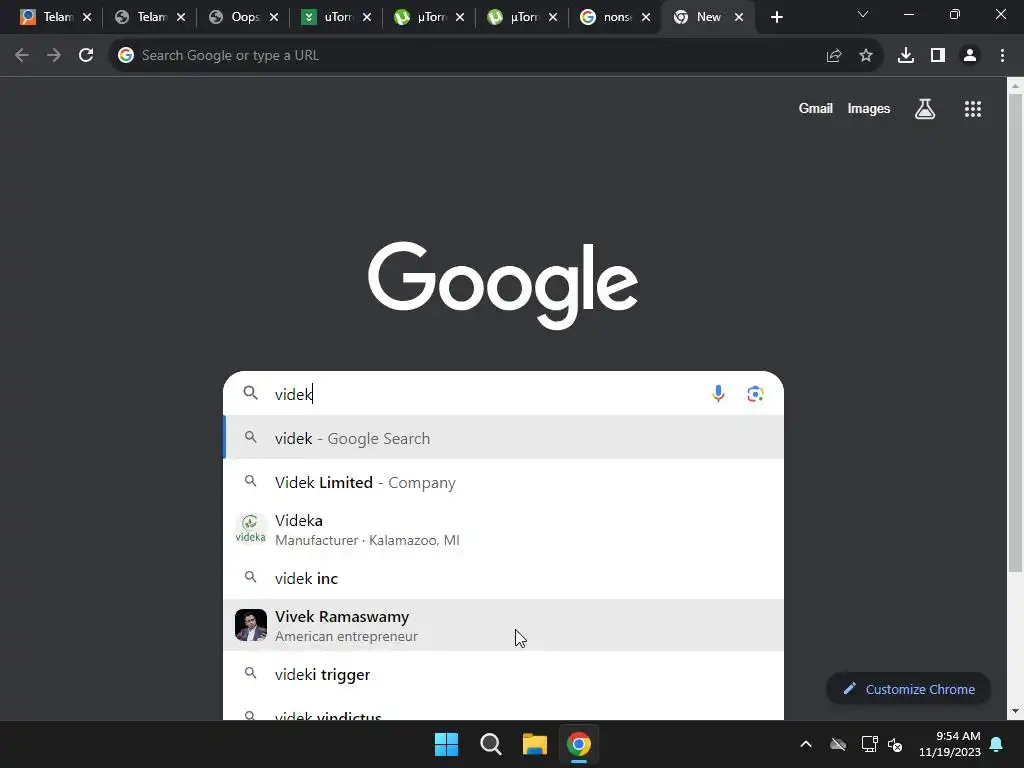
Task: Click the magnifier icon in the search box
Action: coord(250,392)
